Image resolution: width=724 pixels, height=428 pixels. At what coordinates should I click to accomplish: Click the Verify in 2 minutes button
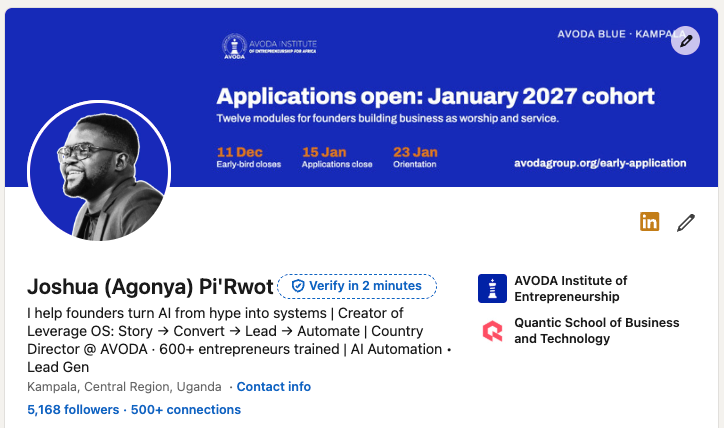357,286
